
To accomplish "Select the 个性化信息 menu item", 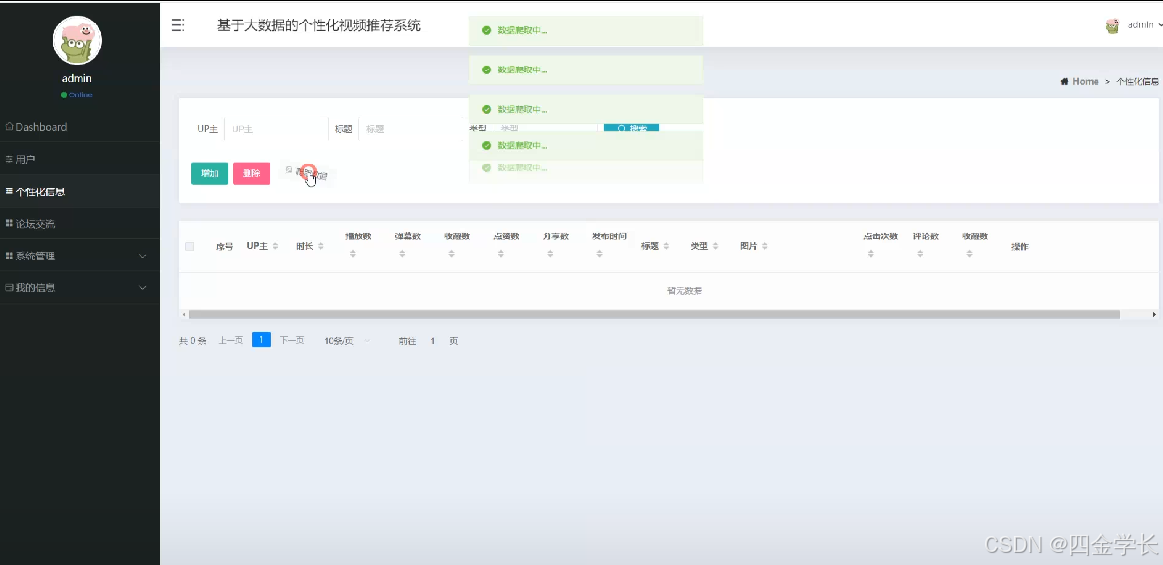I will 80,191.
